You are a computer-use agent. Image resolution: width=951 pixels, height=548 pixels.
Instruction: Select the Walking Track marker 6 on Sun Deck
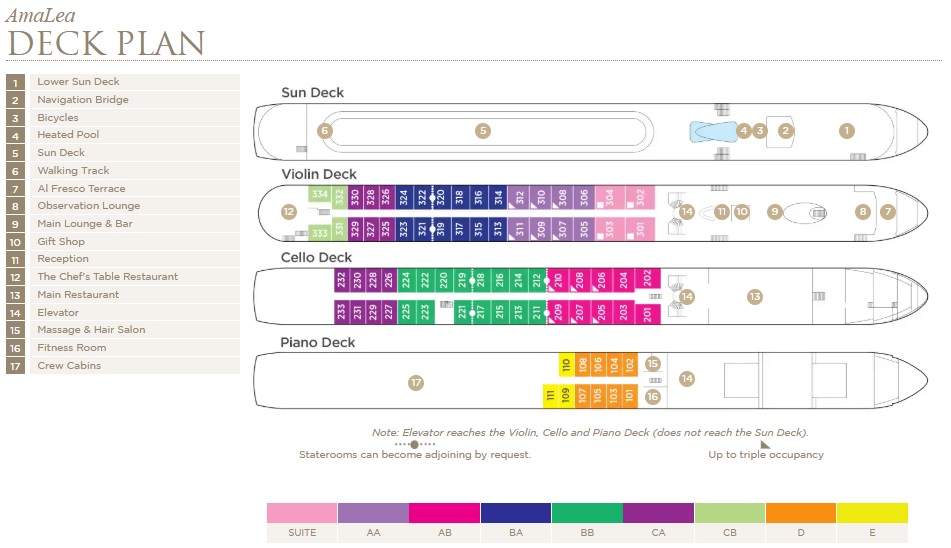pyautogui.click(x=324, y=130)
